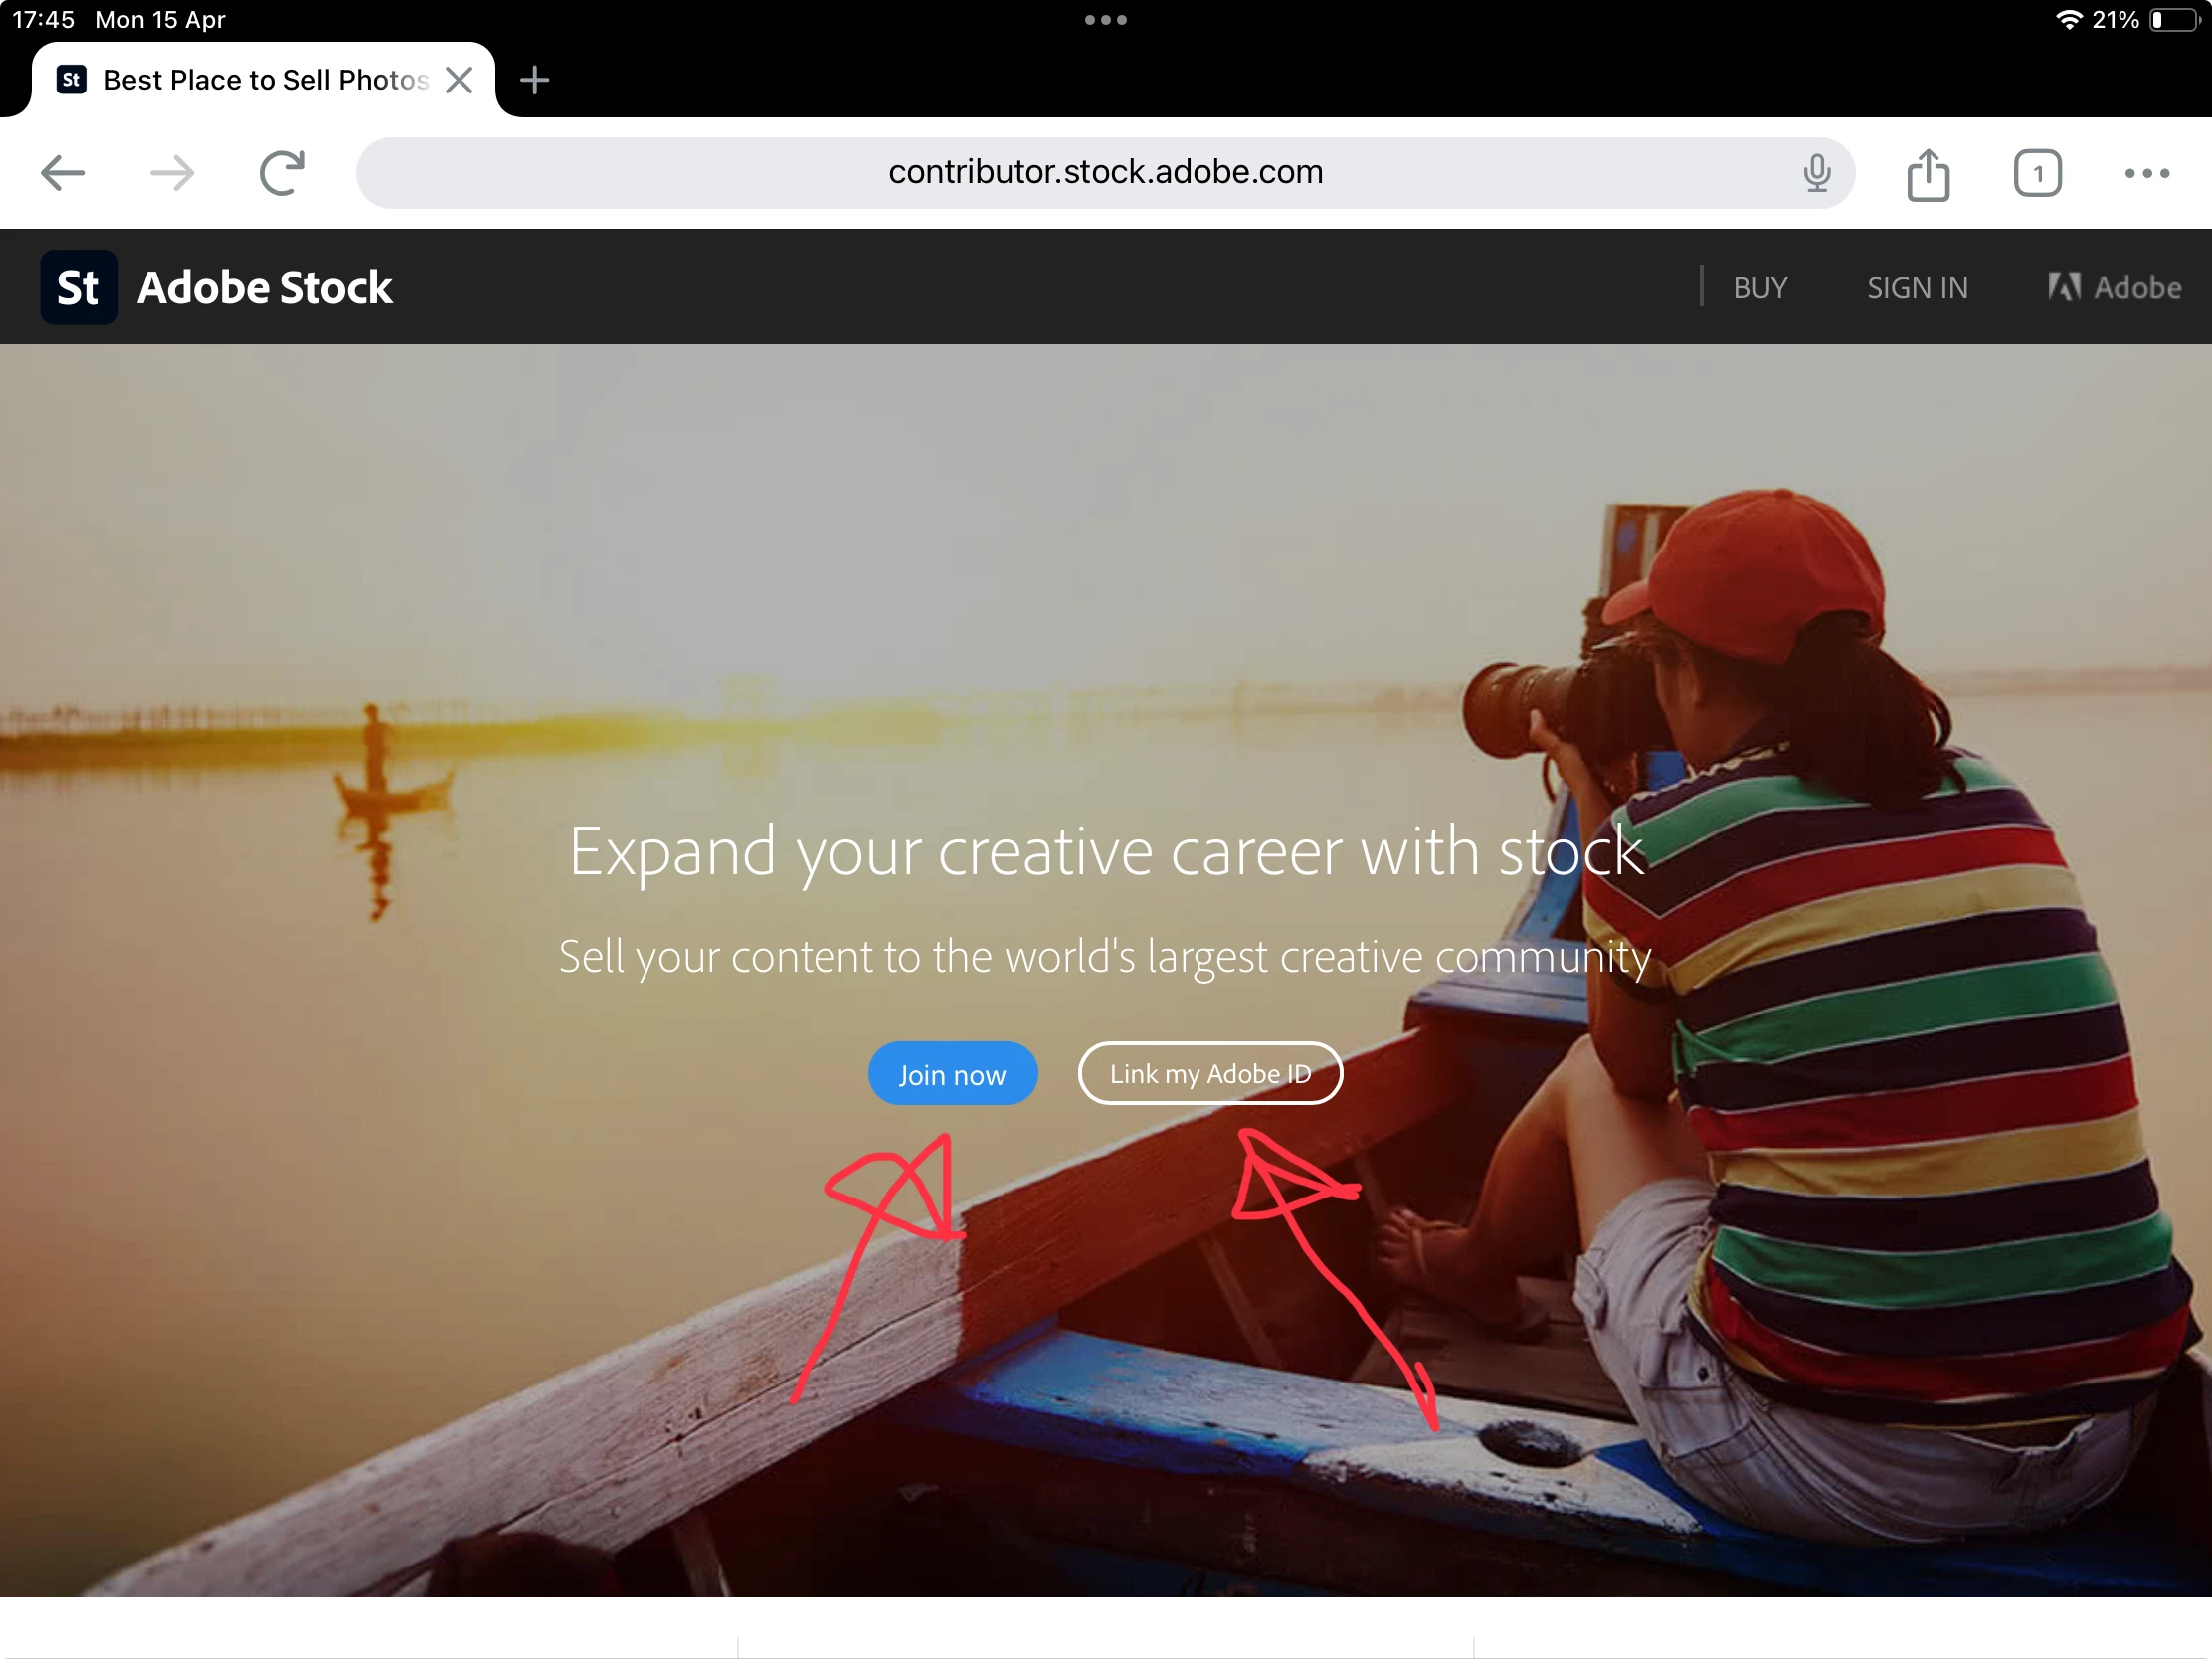
Task: Click the SIGN IN link
Action: (1916, 288)
